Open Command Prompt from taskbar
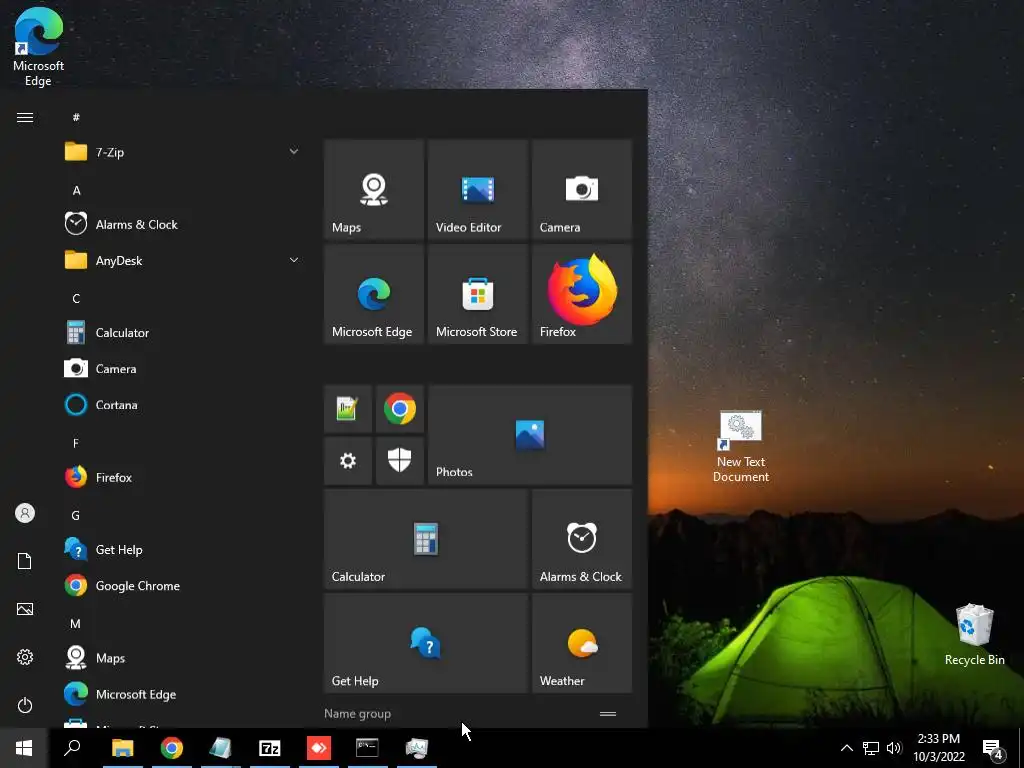This screenshot has height=768, width=1024. click(367, 748)
